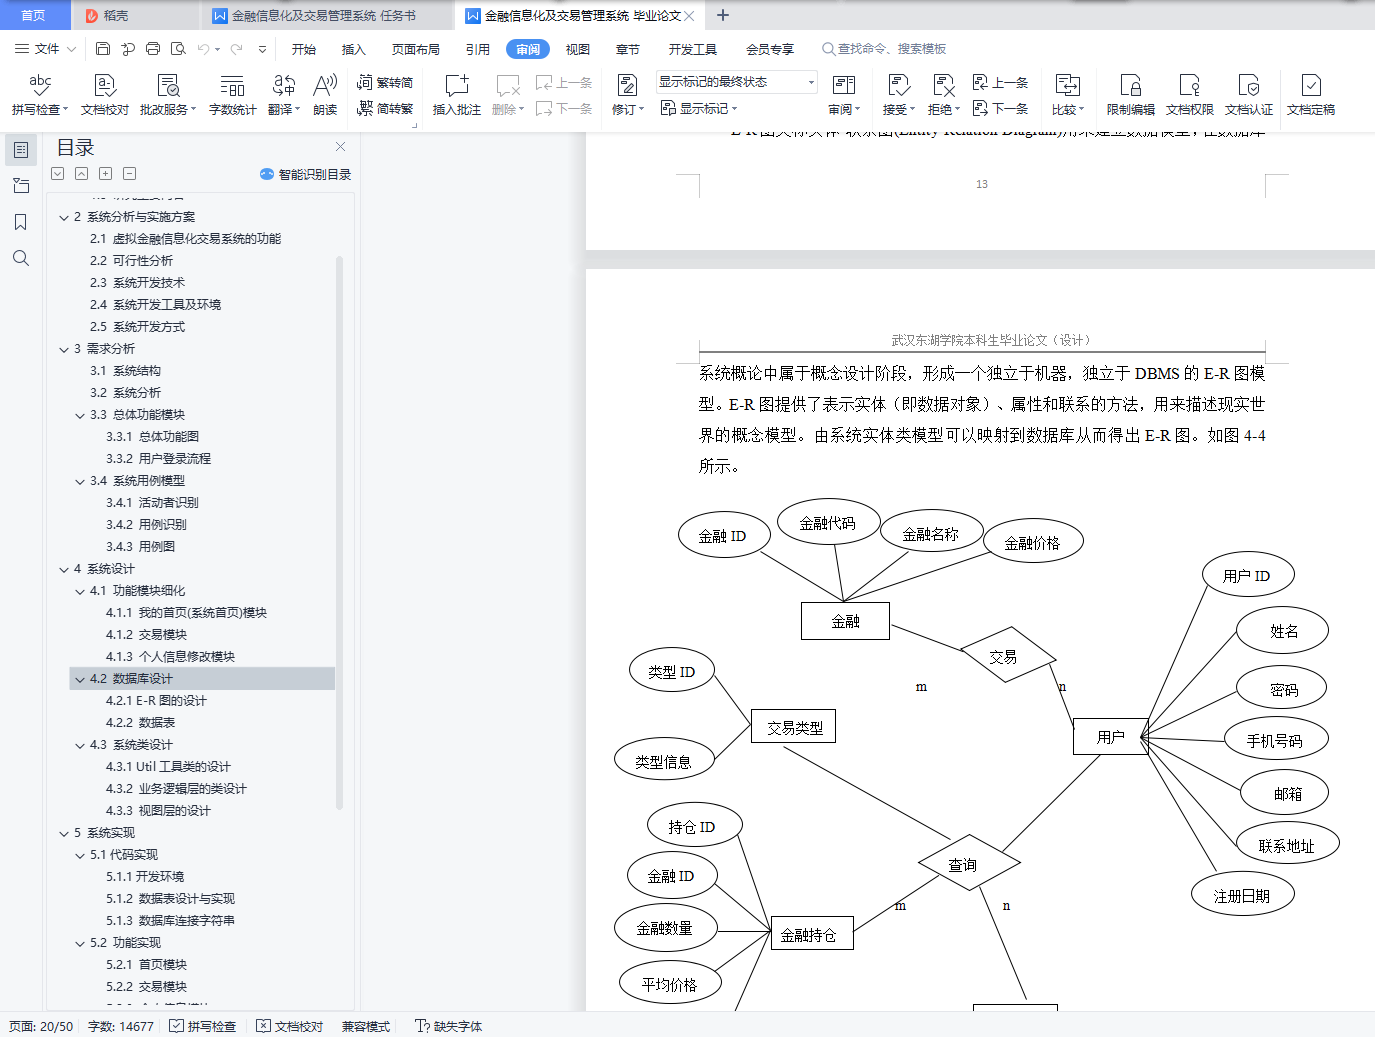Click 接受 to accept the change
This screenshot has width=1375, height=1037.
click(899, 95)
